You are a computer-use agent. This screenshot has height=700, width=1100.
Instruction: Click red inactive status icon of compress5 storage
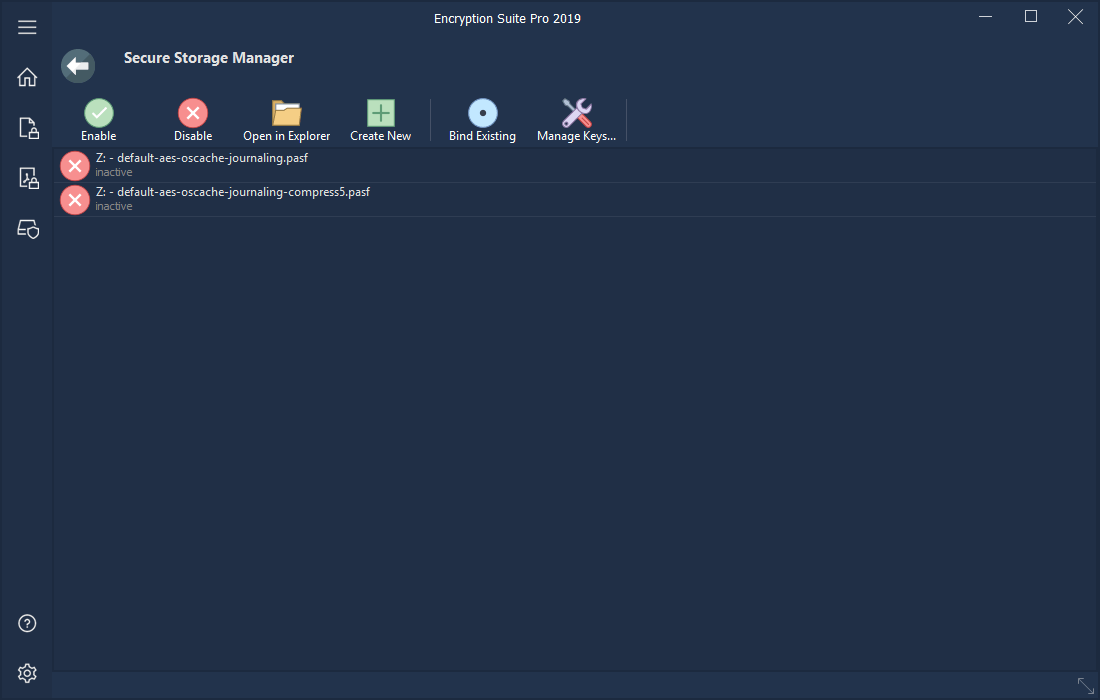point(75,200)
